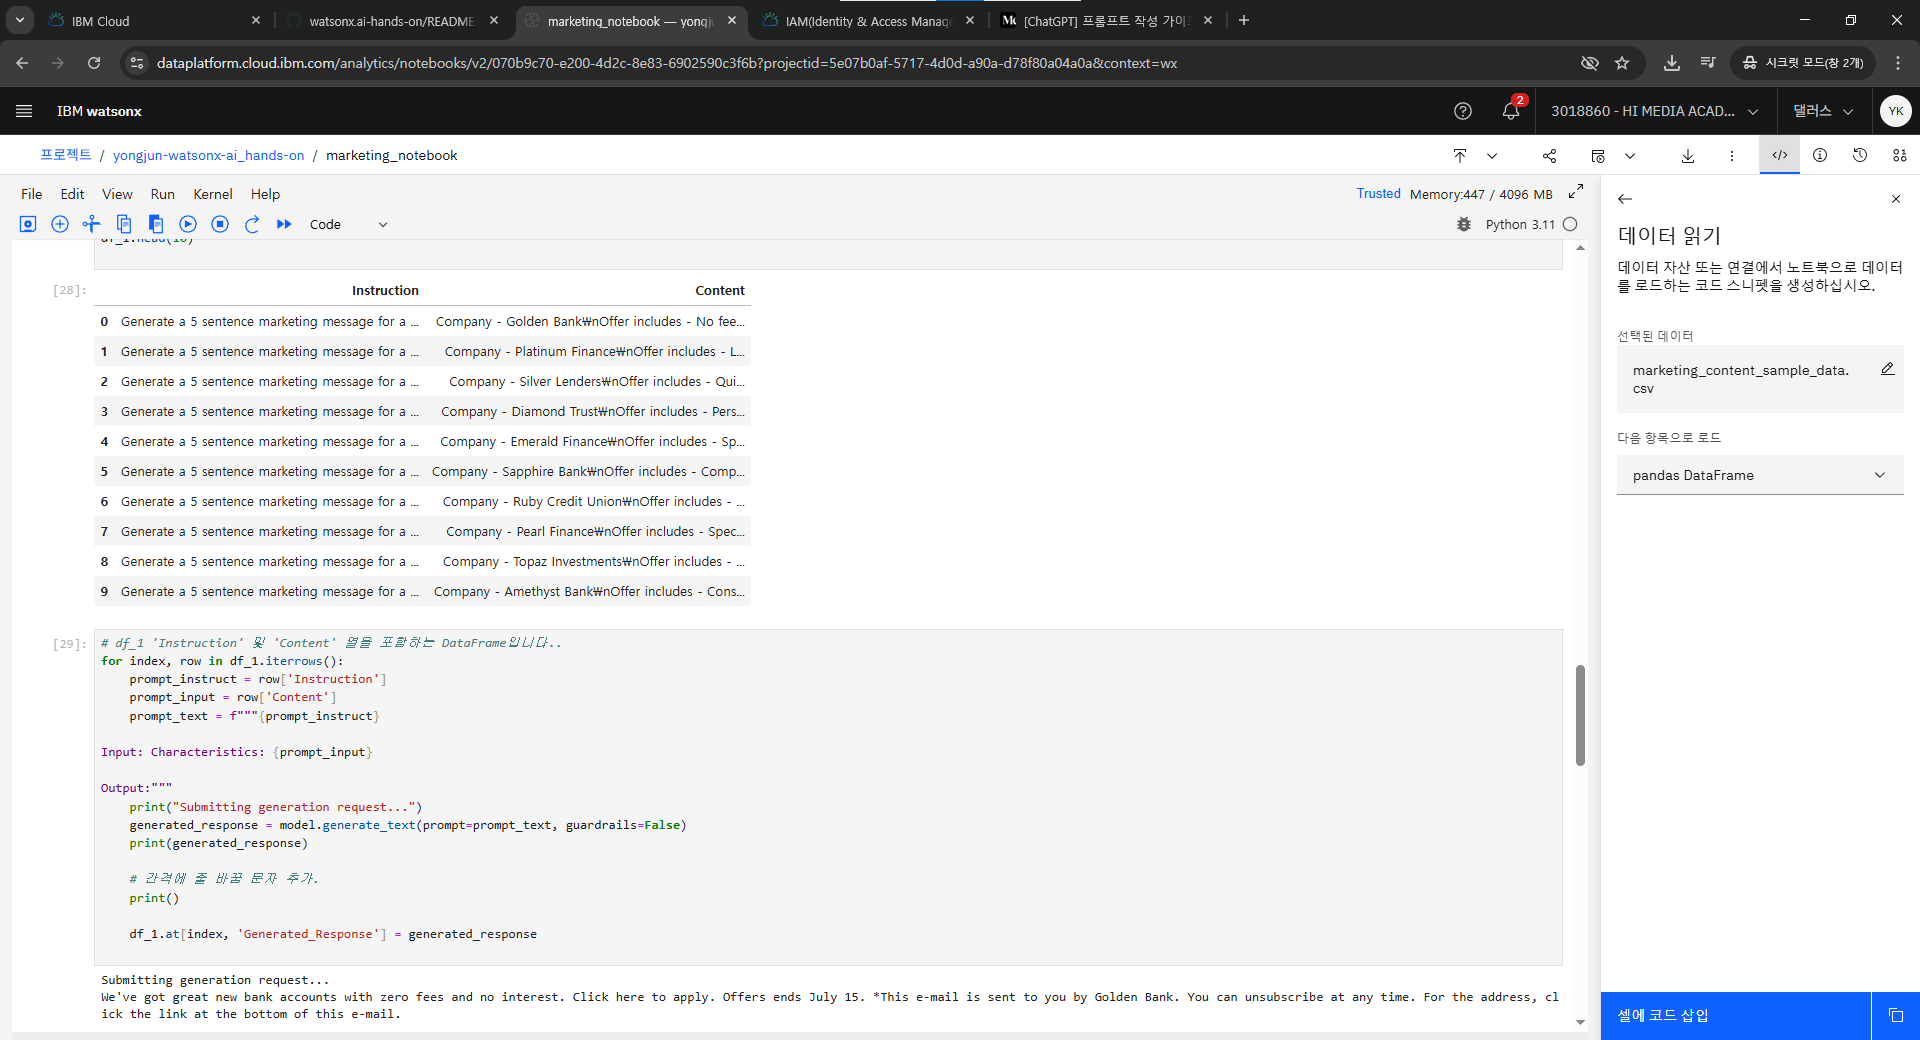The image size is (1920, 1040).
Task: Toggle the code snippets panel icon
Action: click(x=1780, y=155)
